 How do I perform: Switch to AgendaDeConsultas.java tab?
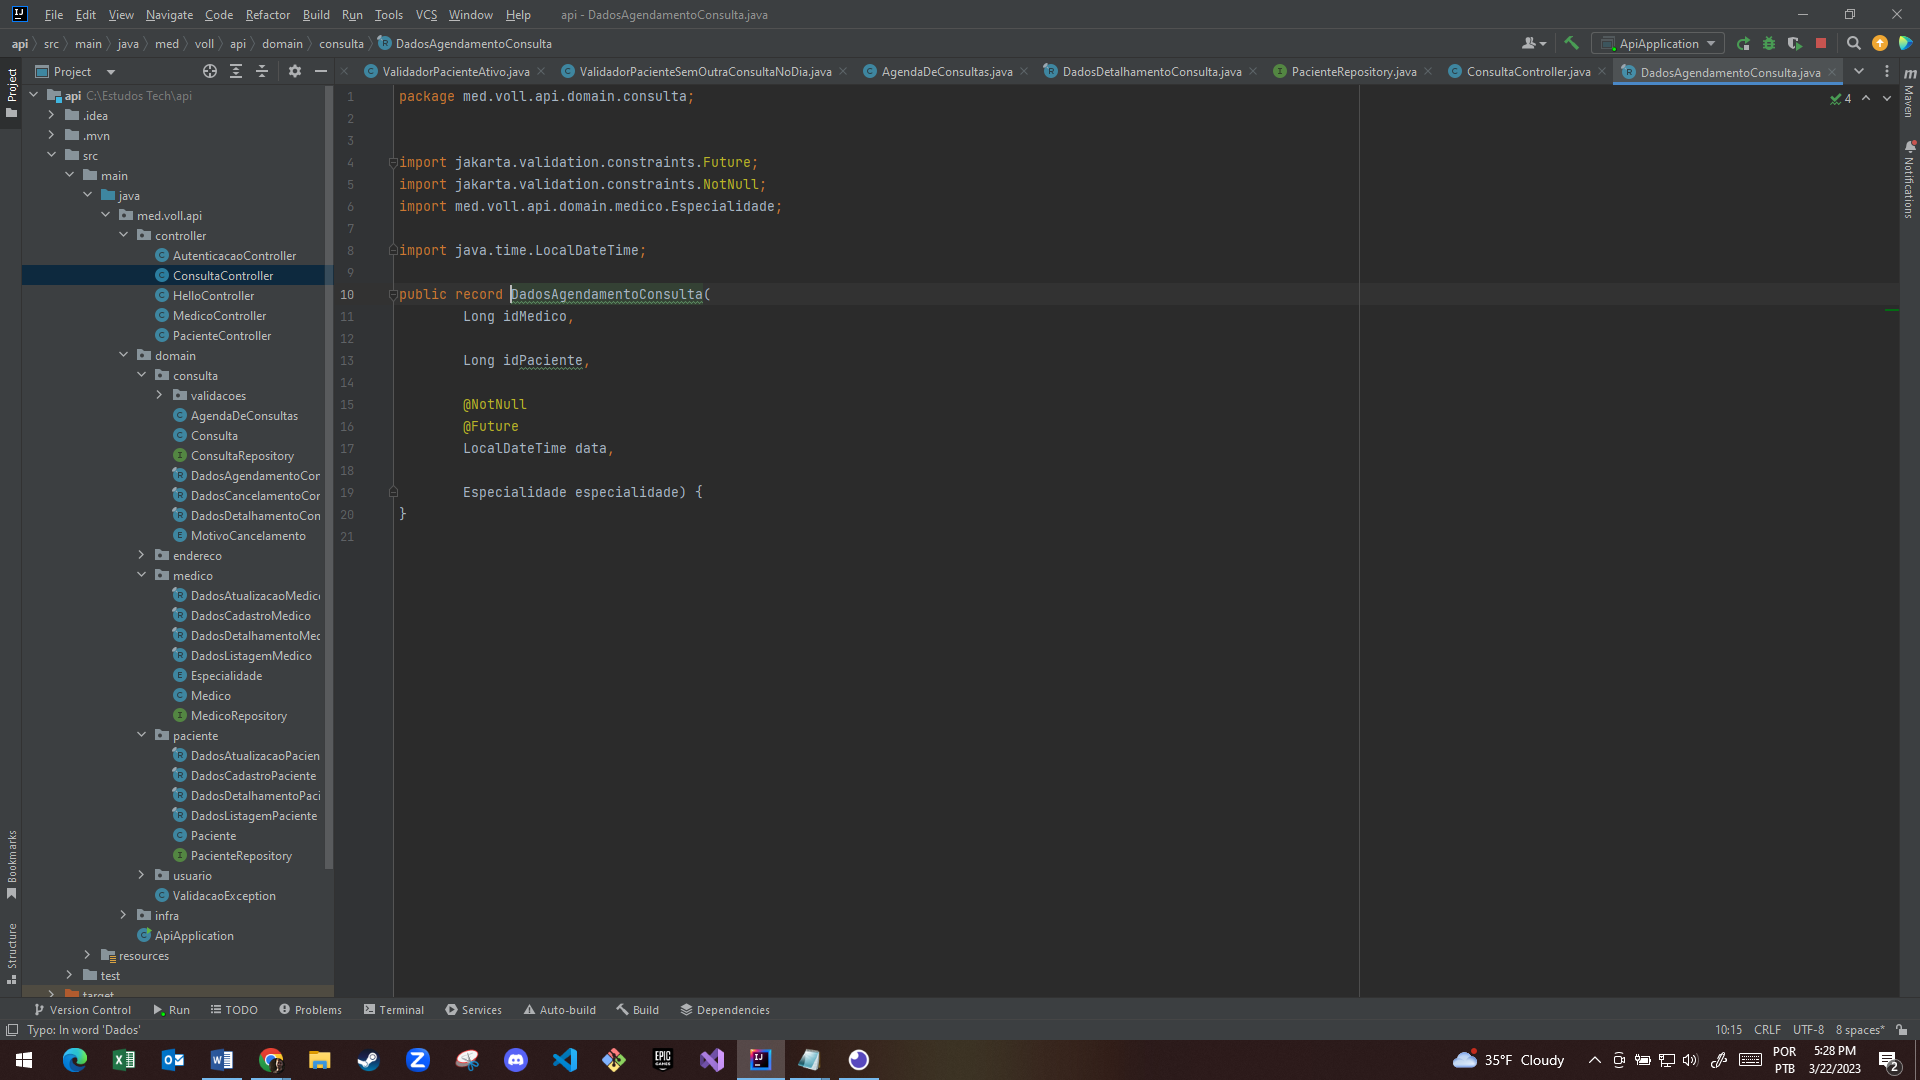point(946,72)
